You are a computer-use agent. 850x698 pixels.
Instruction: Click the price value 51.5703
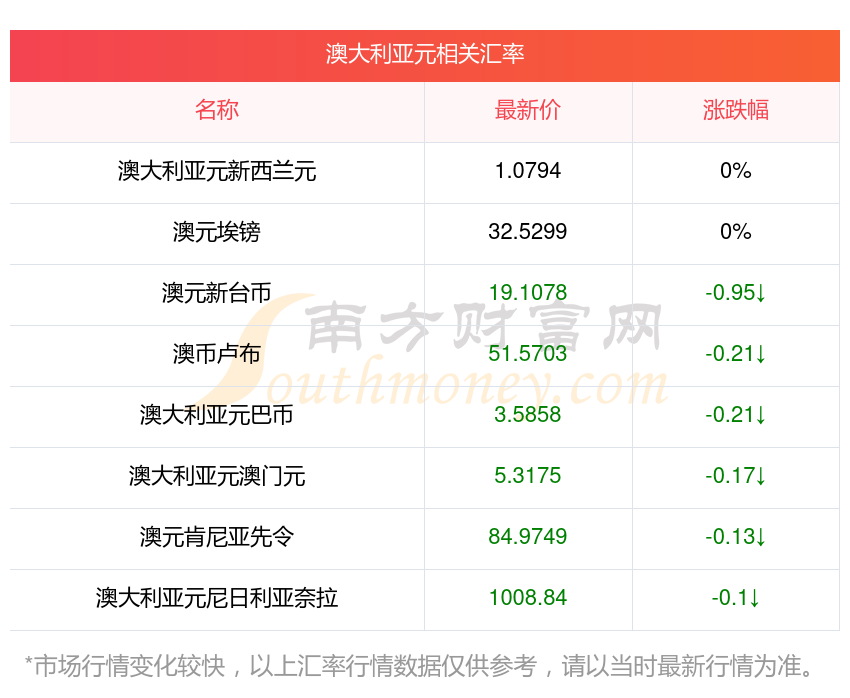pos(527,354)
